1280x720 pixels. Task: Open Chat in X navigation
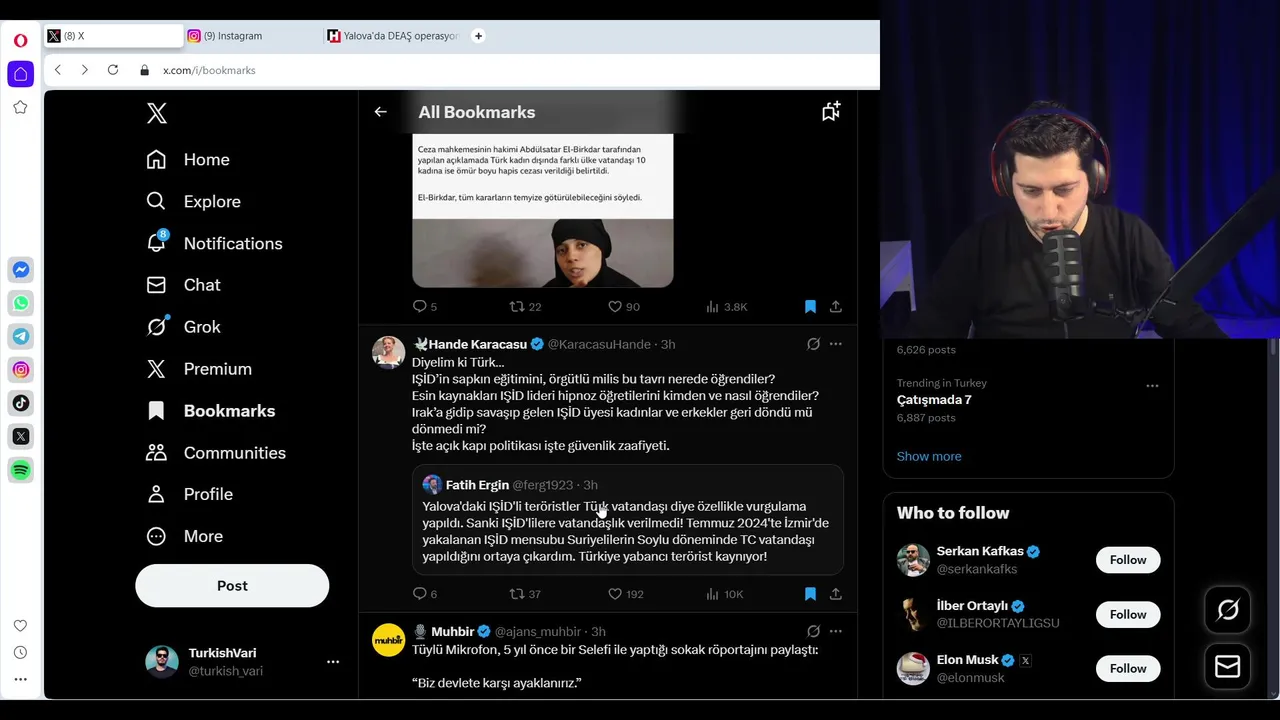[x=183, y=285]
